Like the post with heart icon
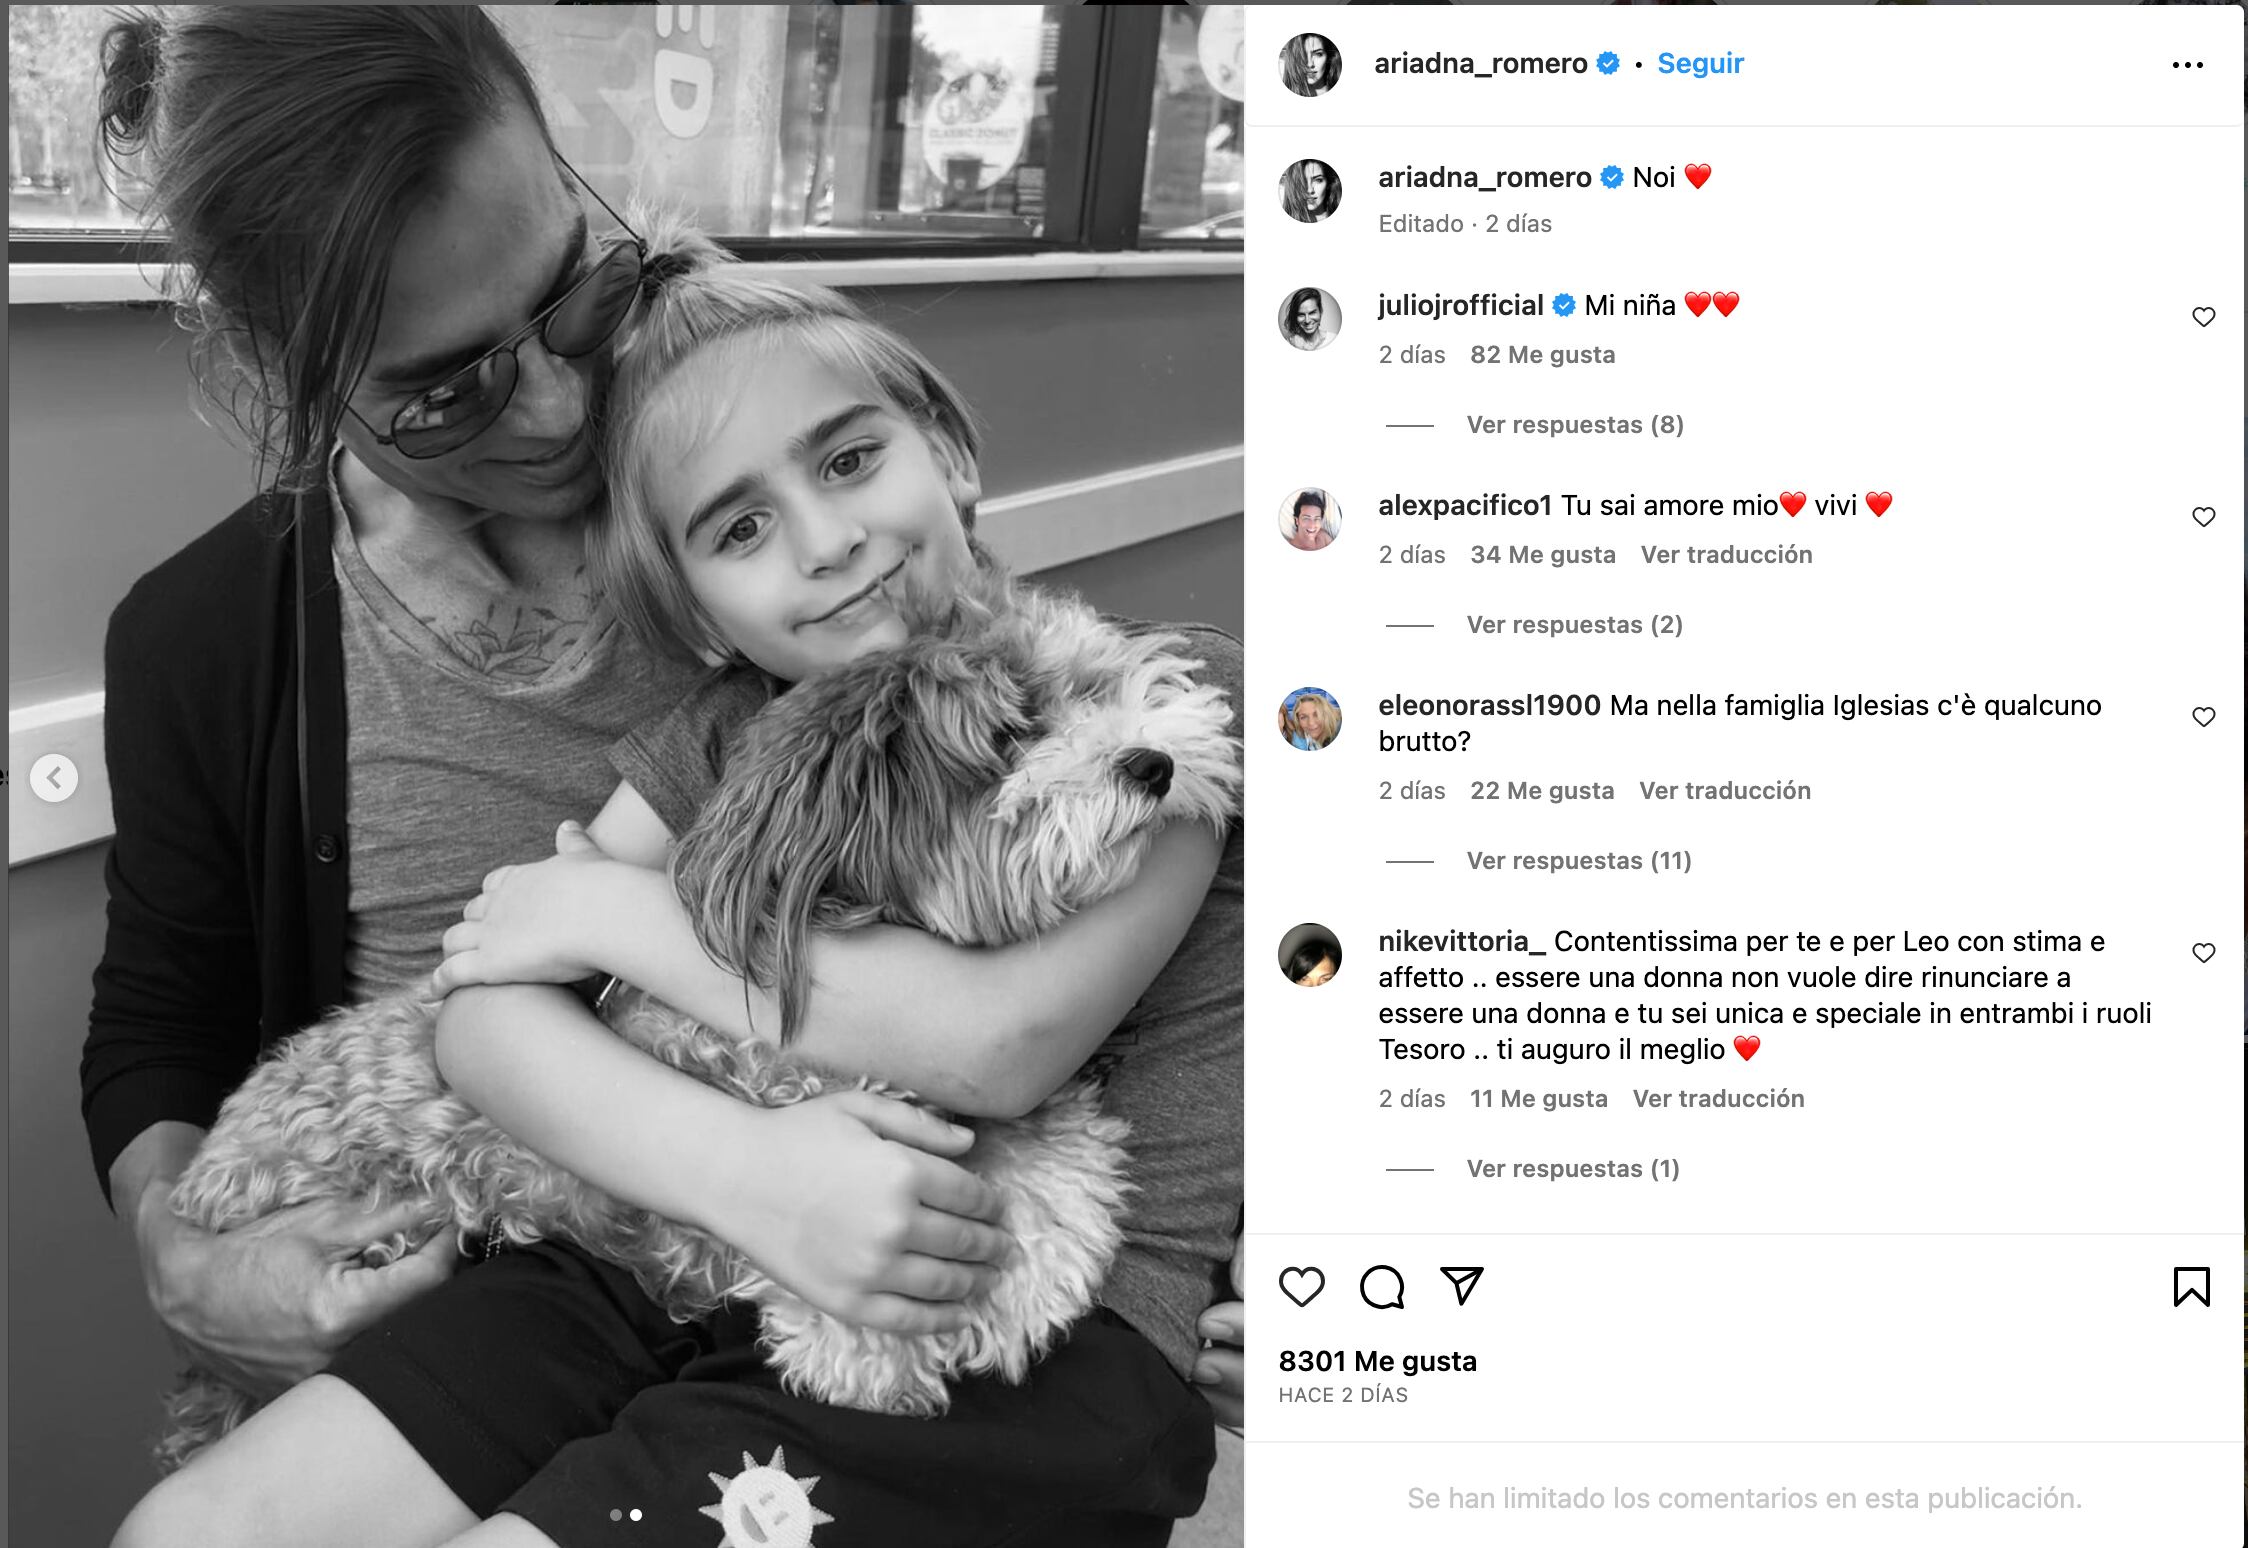2248x1548 pixels. 1301,1287
